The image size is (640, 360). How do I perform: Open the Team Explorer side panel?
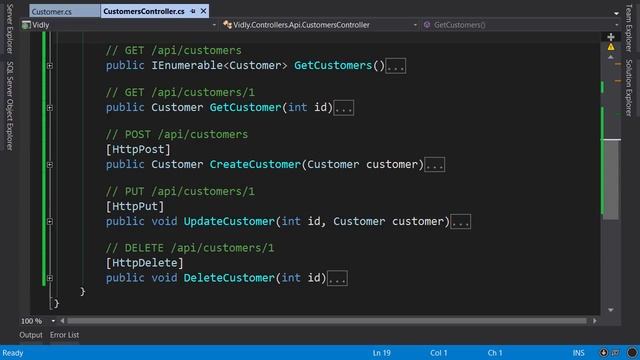[x=629, y=28]
